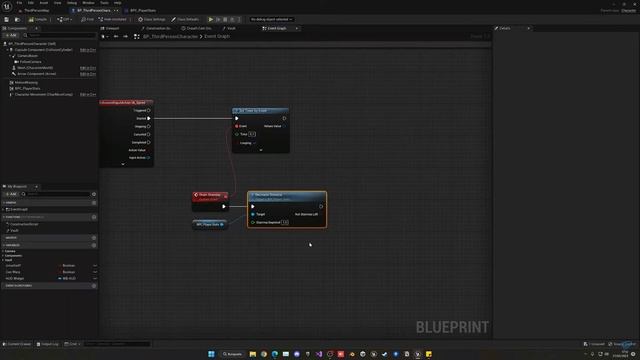This screenshot has height=360, width=640.
Task: Expand the Set Timer by Event advanced arrow
Action: point(261,150)
